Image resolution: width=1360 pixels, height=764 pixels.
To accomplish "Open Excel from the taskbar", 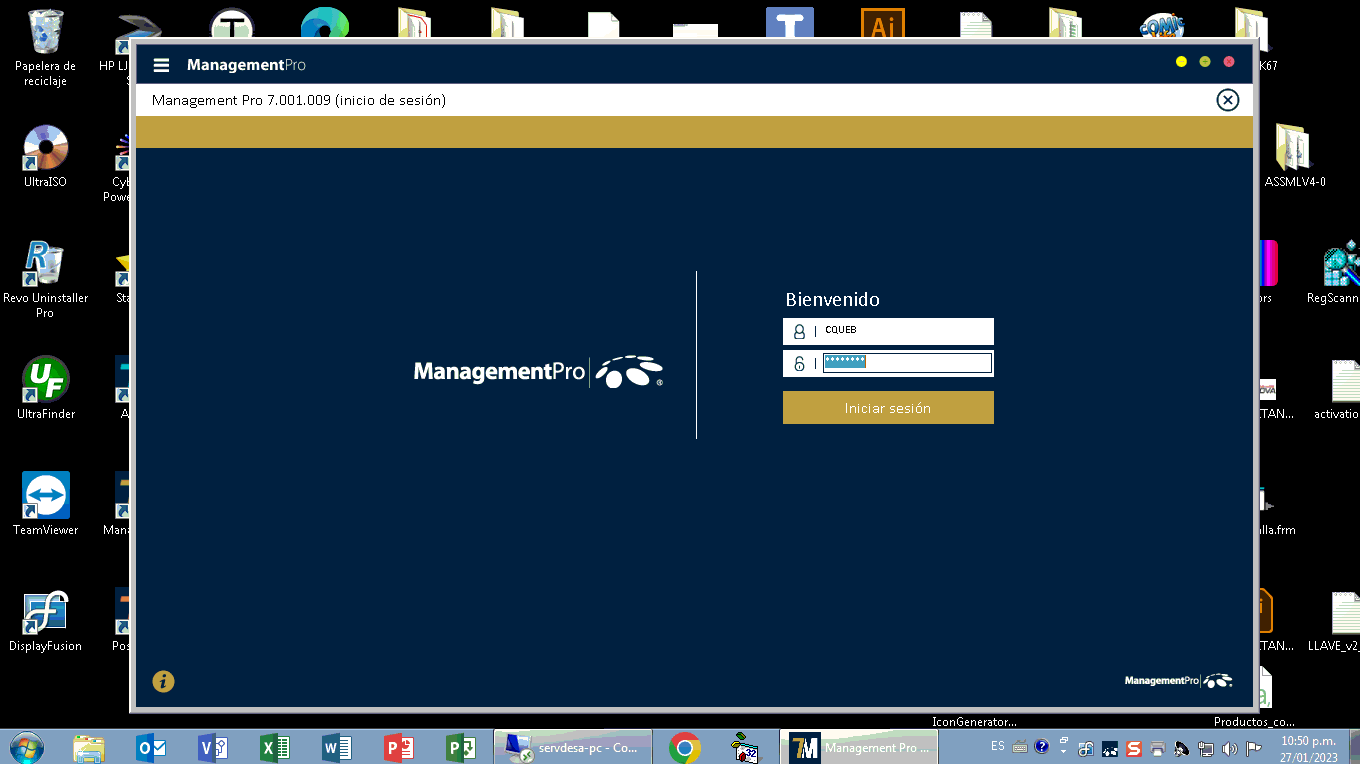I will coord(275,747).
